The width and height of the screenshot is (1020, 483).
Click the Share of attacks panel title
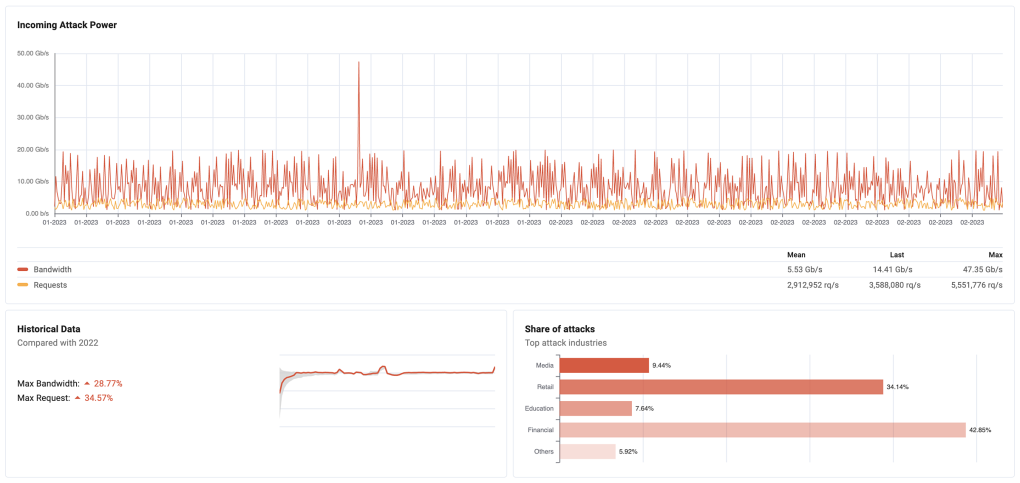[560, 328]
